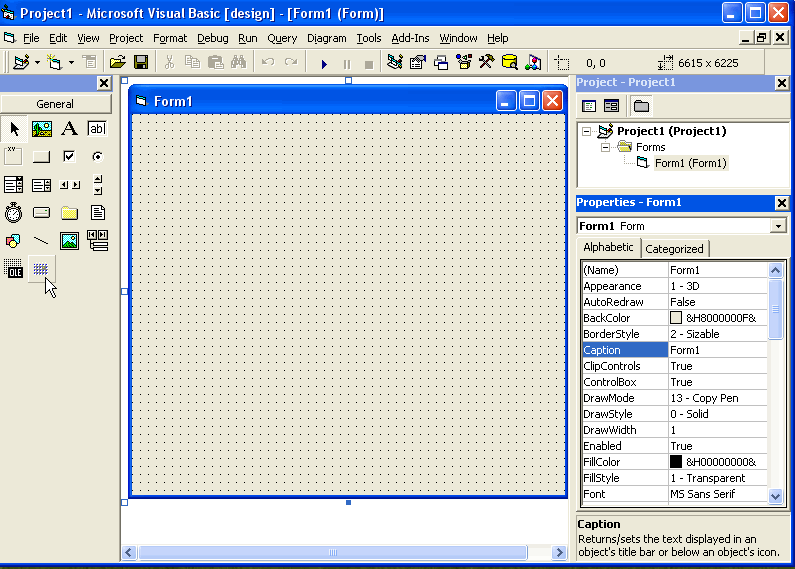795x569 pixels.
Task: Open the Data View Window icon
Action: click(510, 62)
